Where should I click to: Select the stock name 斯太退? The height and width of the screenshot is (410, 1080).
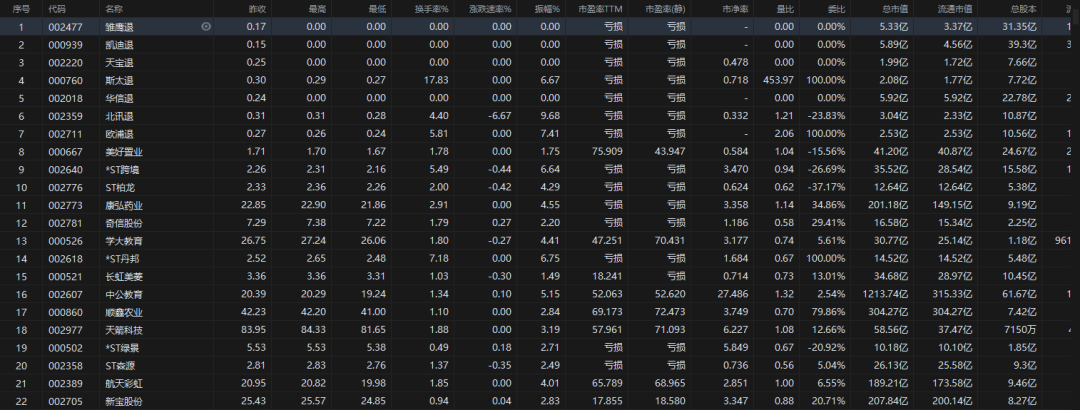pos(119,80)
